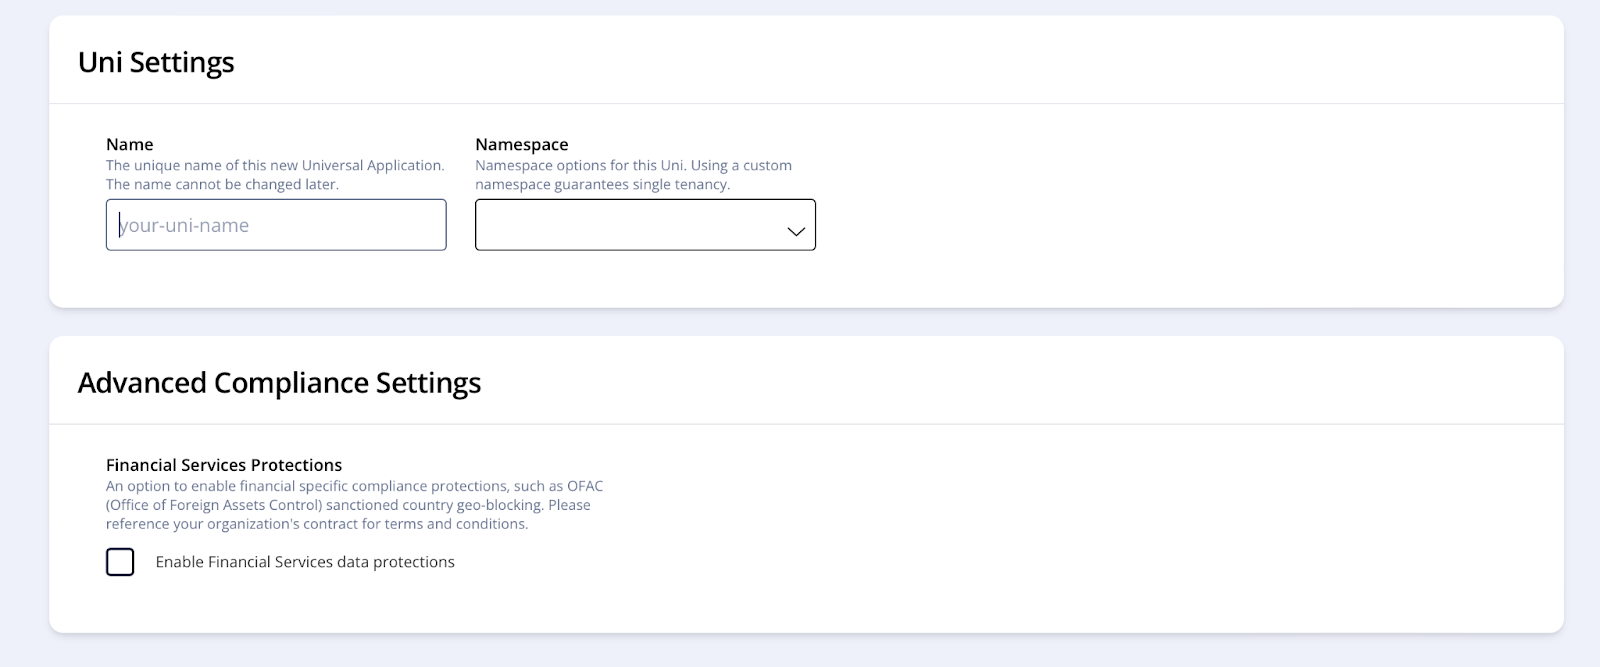1600x667 pixels.
Task: Click the blank middle of the Namespace box
Action: pyautogui.click(x=630, y=225)
